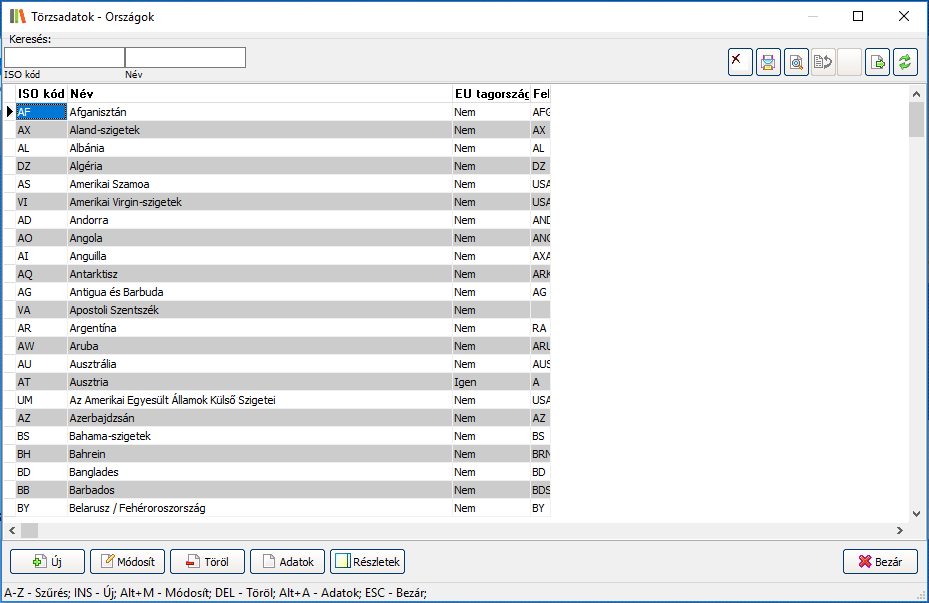Click the red X clear filter icon
The image size is (929, 603).
click(740, 62)
